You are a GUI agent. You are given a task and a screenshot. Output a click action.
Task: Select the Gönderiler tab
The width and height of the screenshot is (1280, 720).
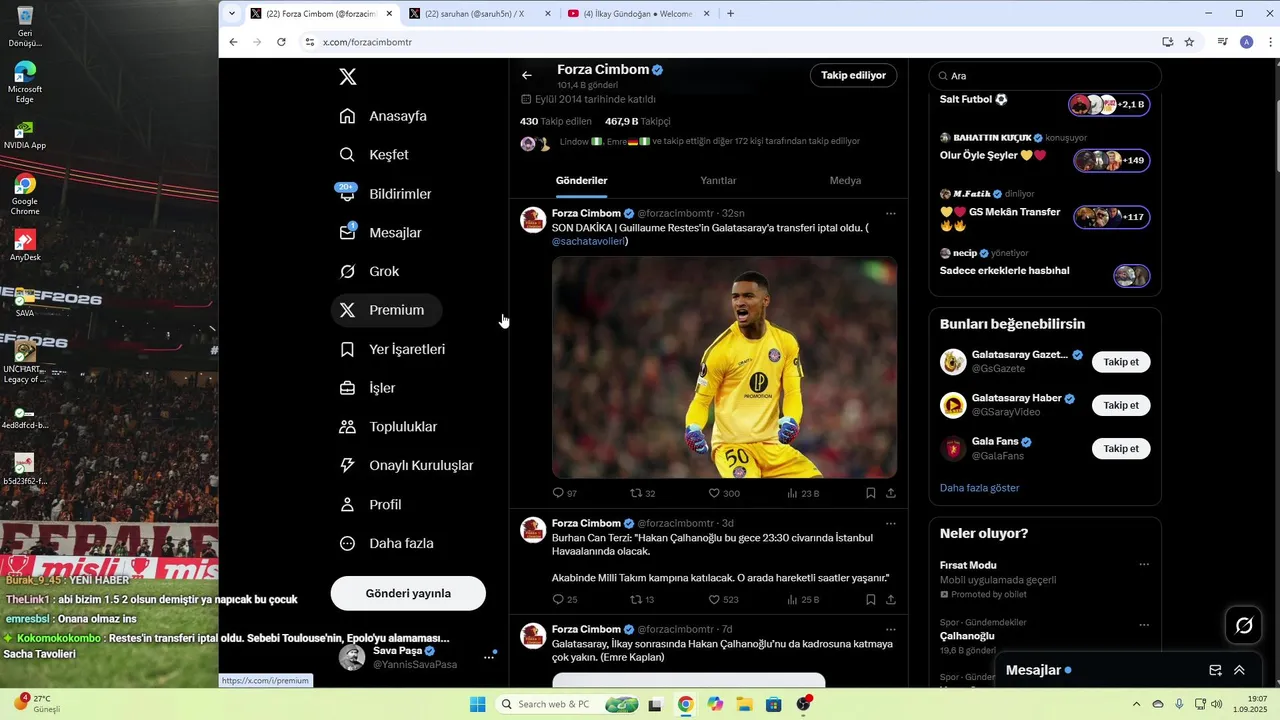(x=581, y=181)
